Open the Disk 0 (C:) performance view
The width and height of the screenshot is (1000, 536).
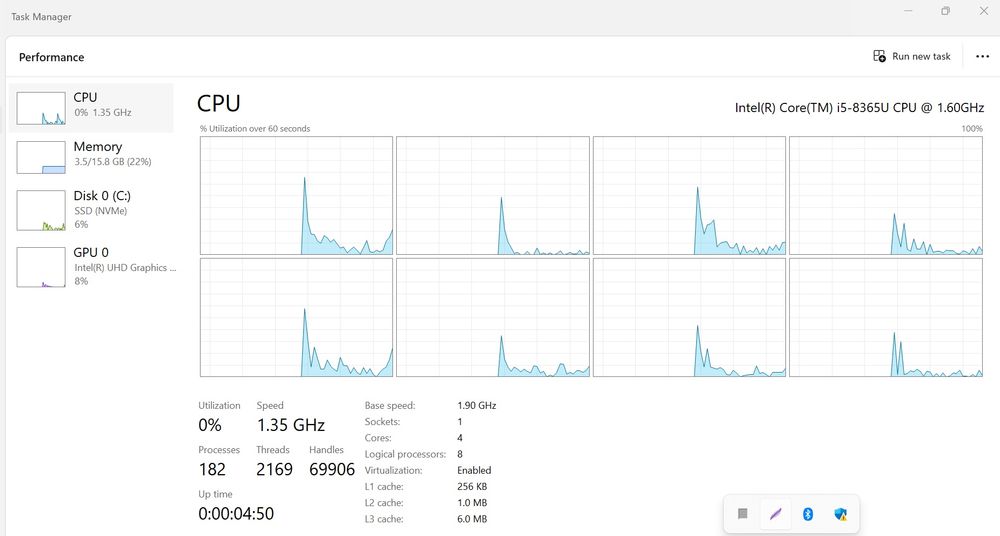91,210
